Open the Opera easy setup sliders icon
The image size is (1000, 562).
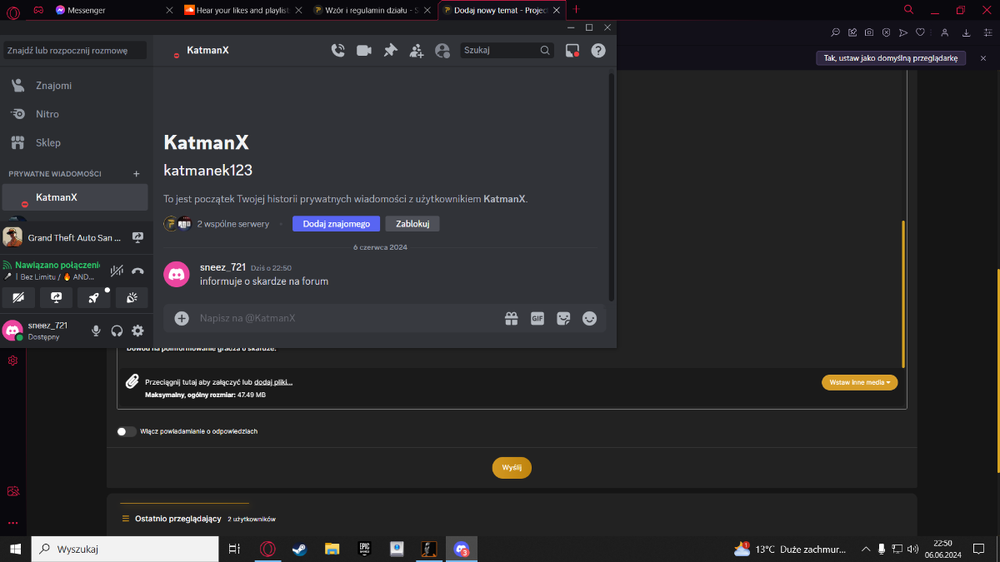988,33
